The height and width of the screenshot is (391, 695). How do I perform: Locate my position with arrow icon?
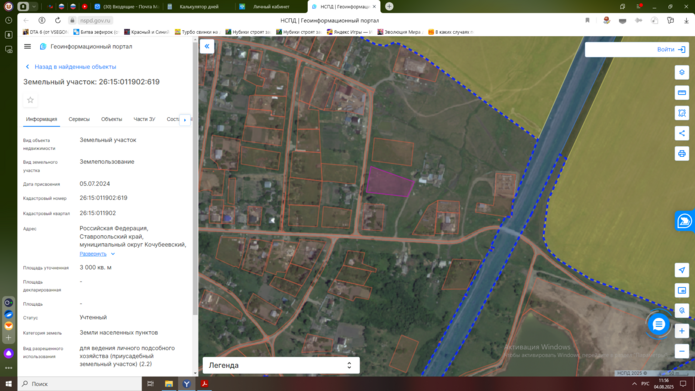point(682,270)
